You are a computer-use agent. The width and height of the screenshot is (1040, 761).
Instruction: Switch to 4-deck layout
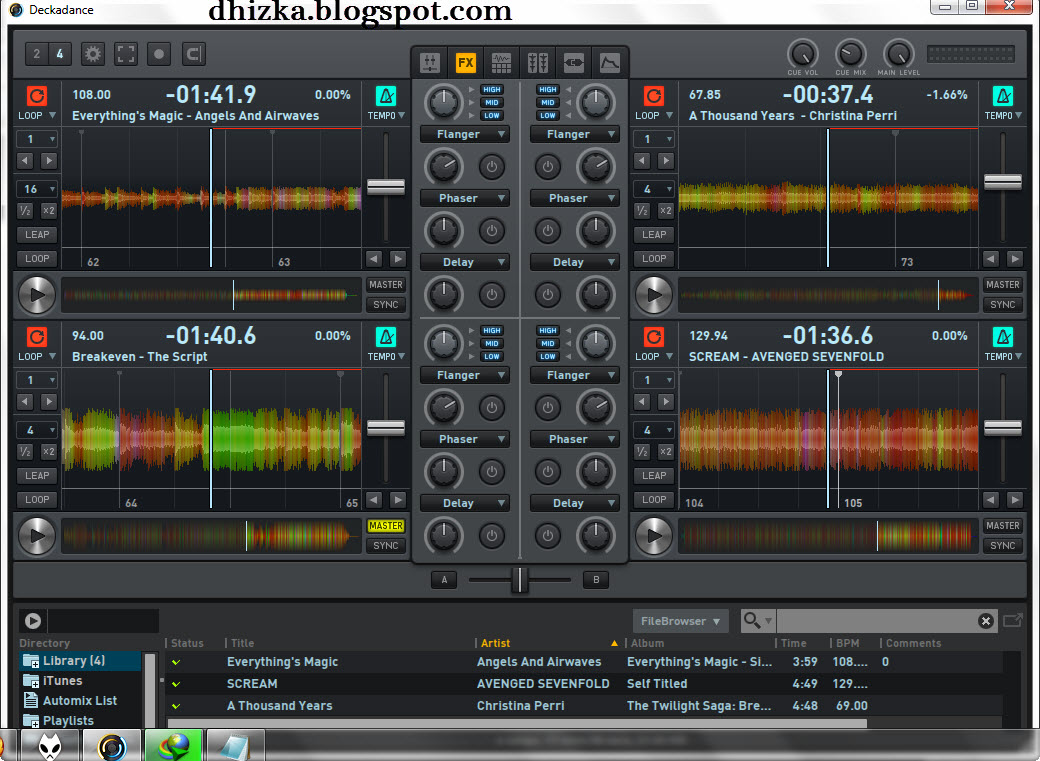click(x=60, y=54)
